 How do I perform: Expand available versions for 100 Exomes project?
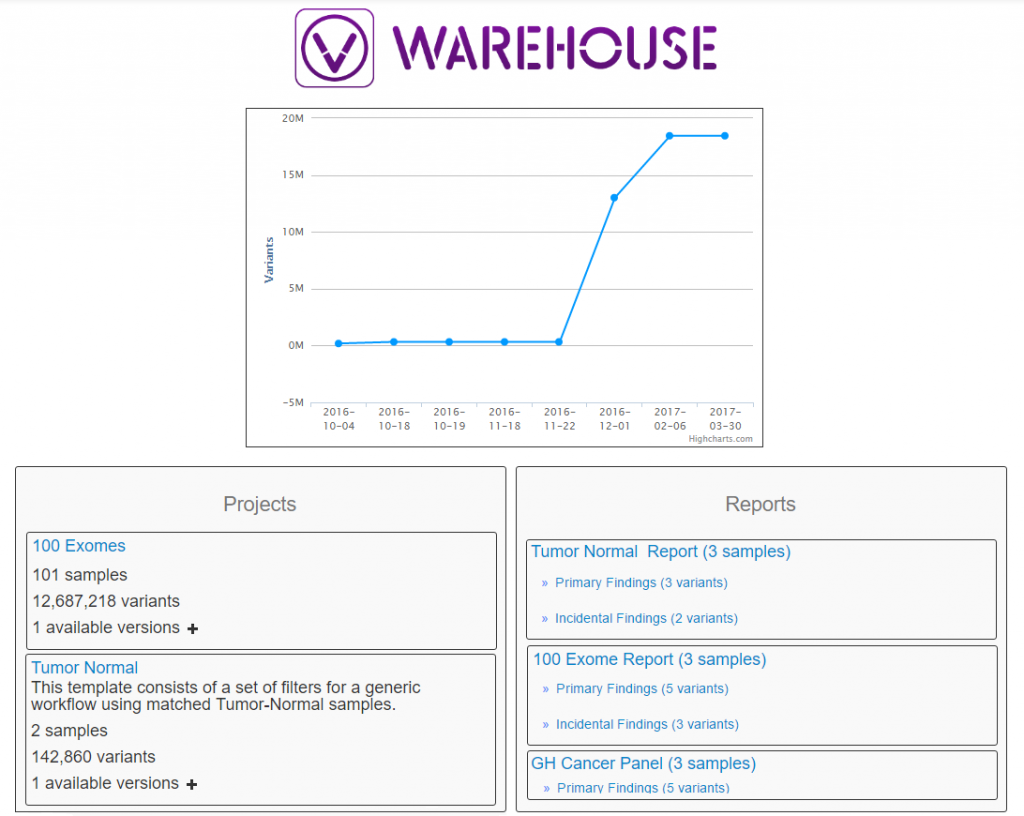(191, 629)
